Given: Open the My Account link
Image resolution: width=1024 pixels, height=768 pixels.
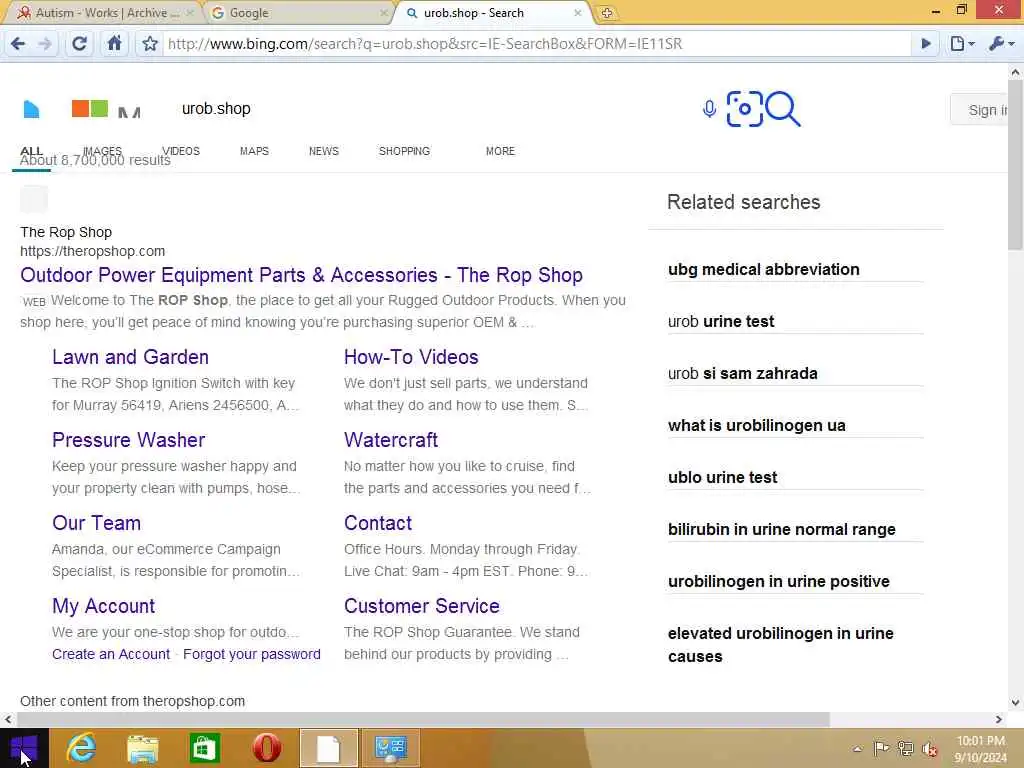Looking at the screenshot, I should [103, 606].
